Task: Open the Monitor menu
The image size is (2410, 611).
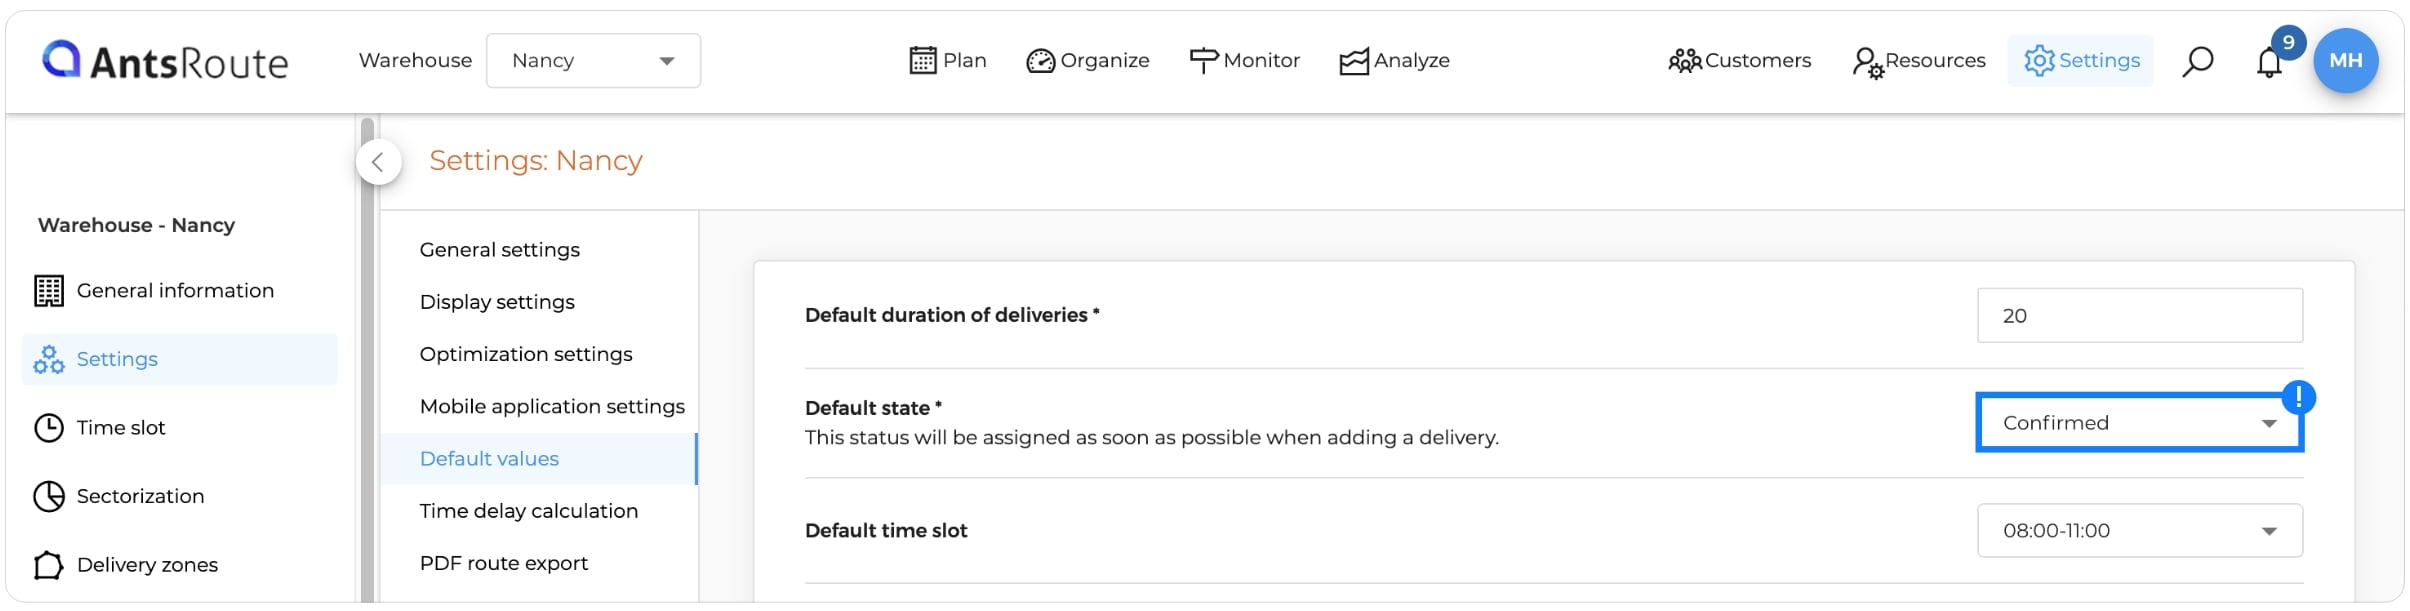Action: coord(1245,61)
